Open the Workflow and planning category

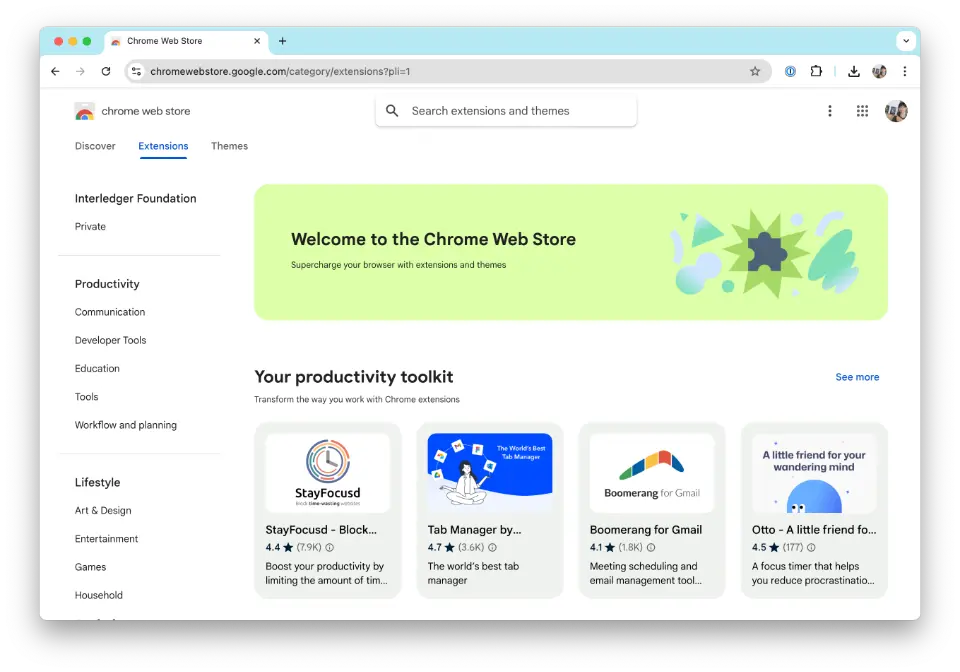126,424
